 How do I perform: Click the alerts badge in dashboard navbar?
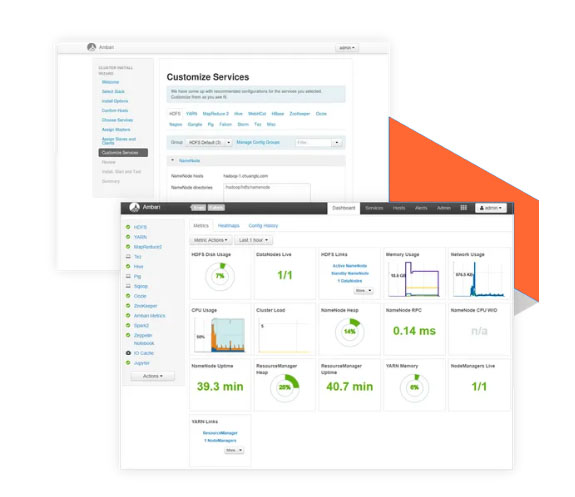point(216,208)
